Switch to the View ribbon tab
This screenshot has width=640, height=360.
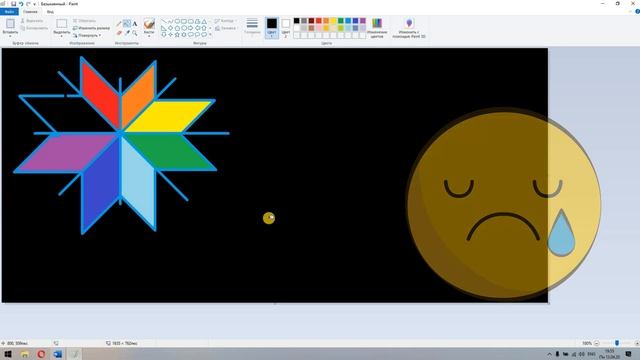[50, 11]
